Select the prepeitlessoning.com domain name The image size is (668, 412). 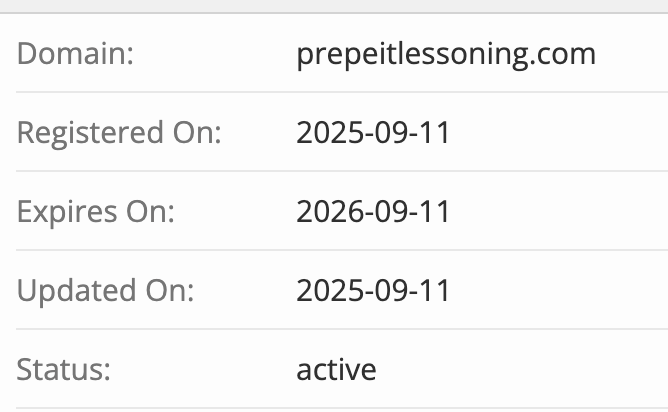(x=446, y=53)
